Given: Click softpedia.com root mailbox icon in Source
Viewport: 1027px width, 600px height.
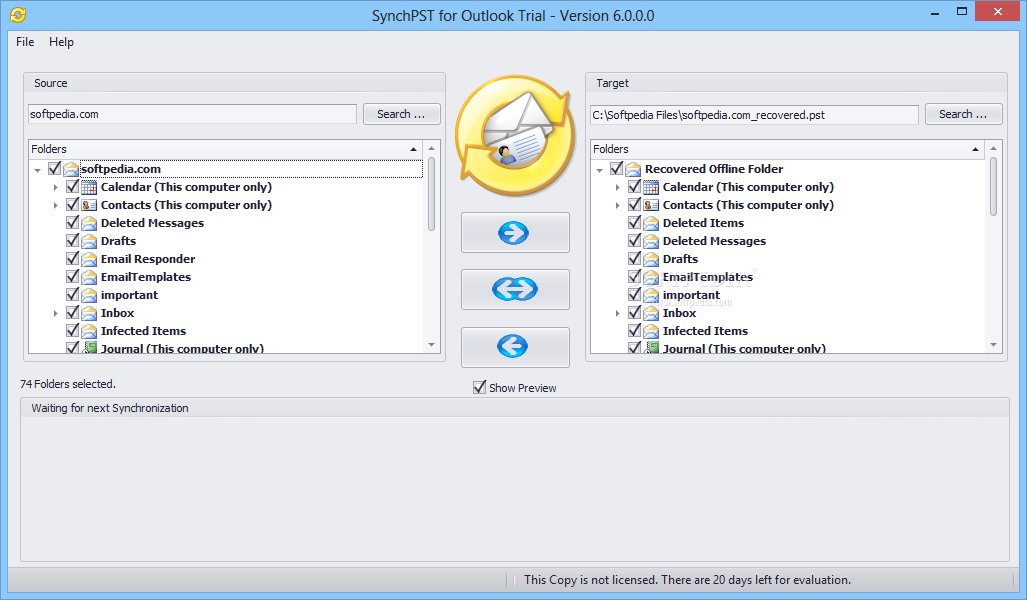Looking at the screenshot, I should (71, 169).
